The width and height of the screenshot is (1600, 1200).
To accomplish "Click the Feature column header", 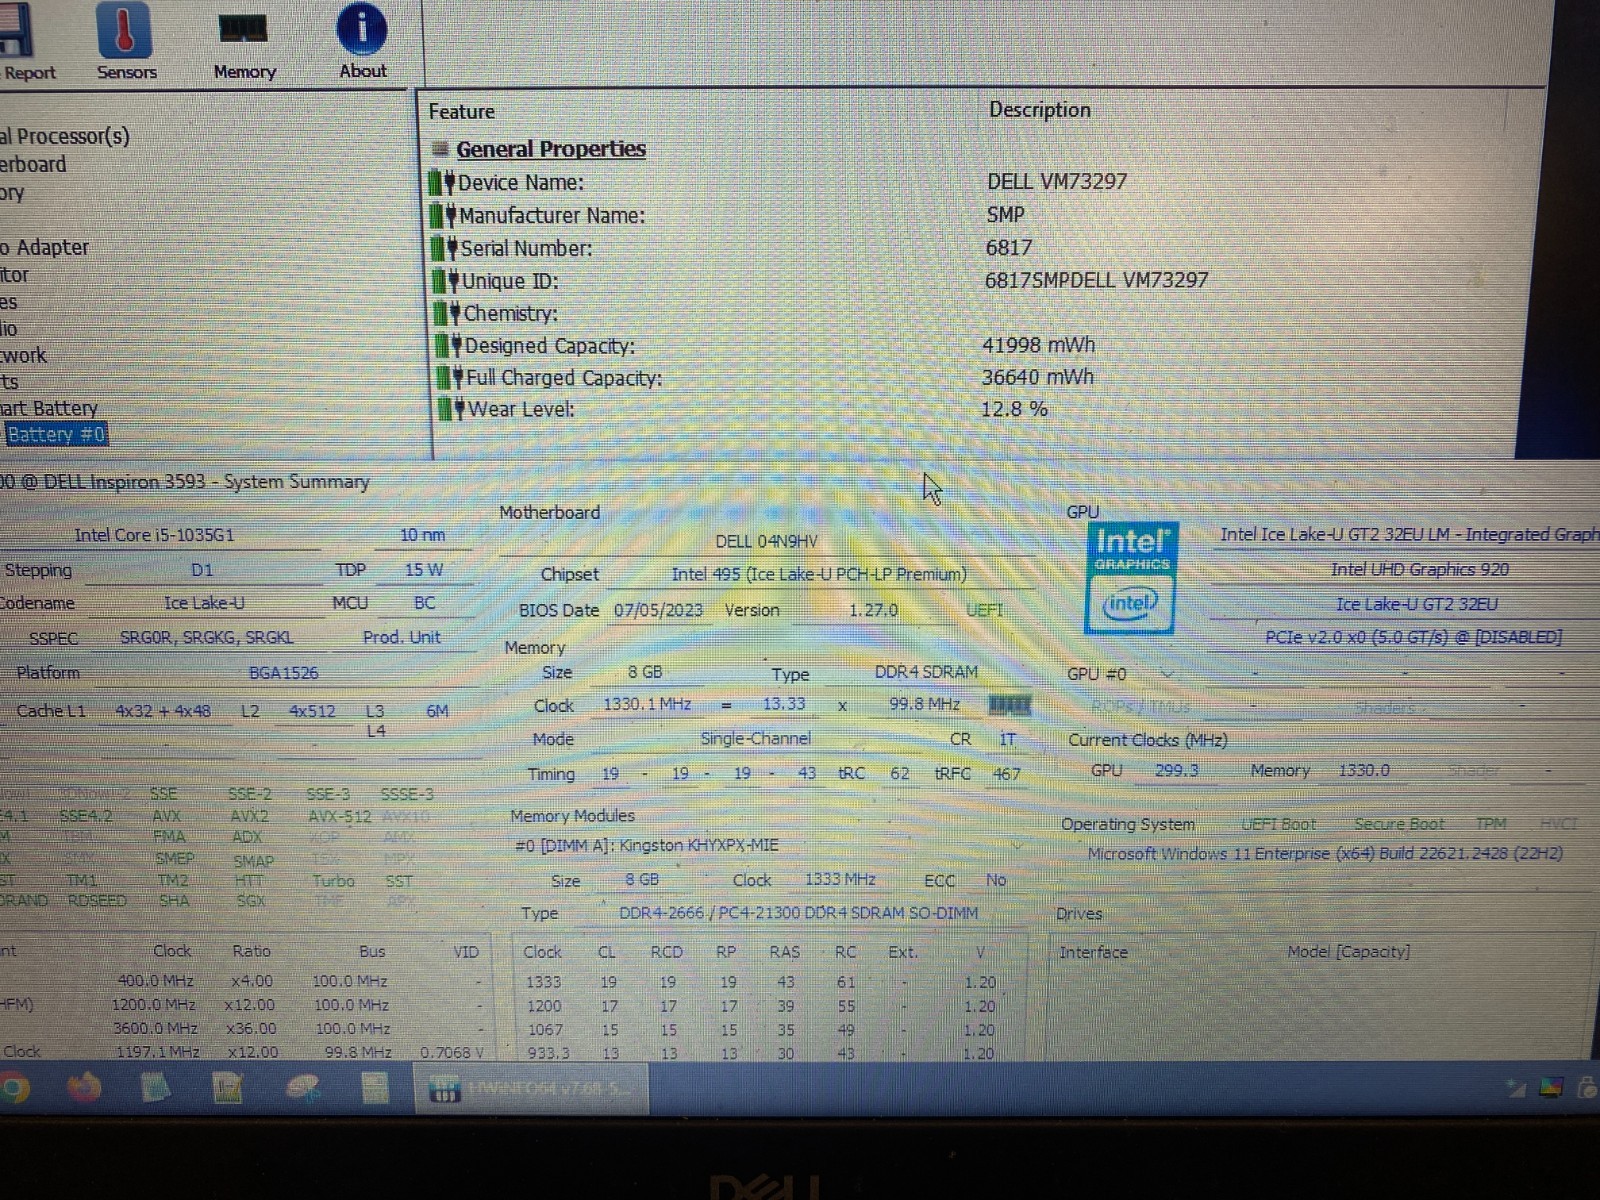I will (x=462, y=112).
